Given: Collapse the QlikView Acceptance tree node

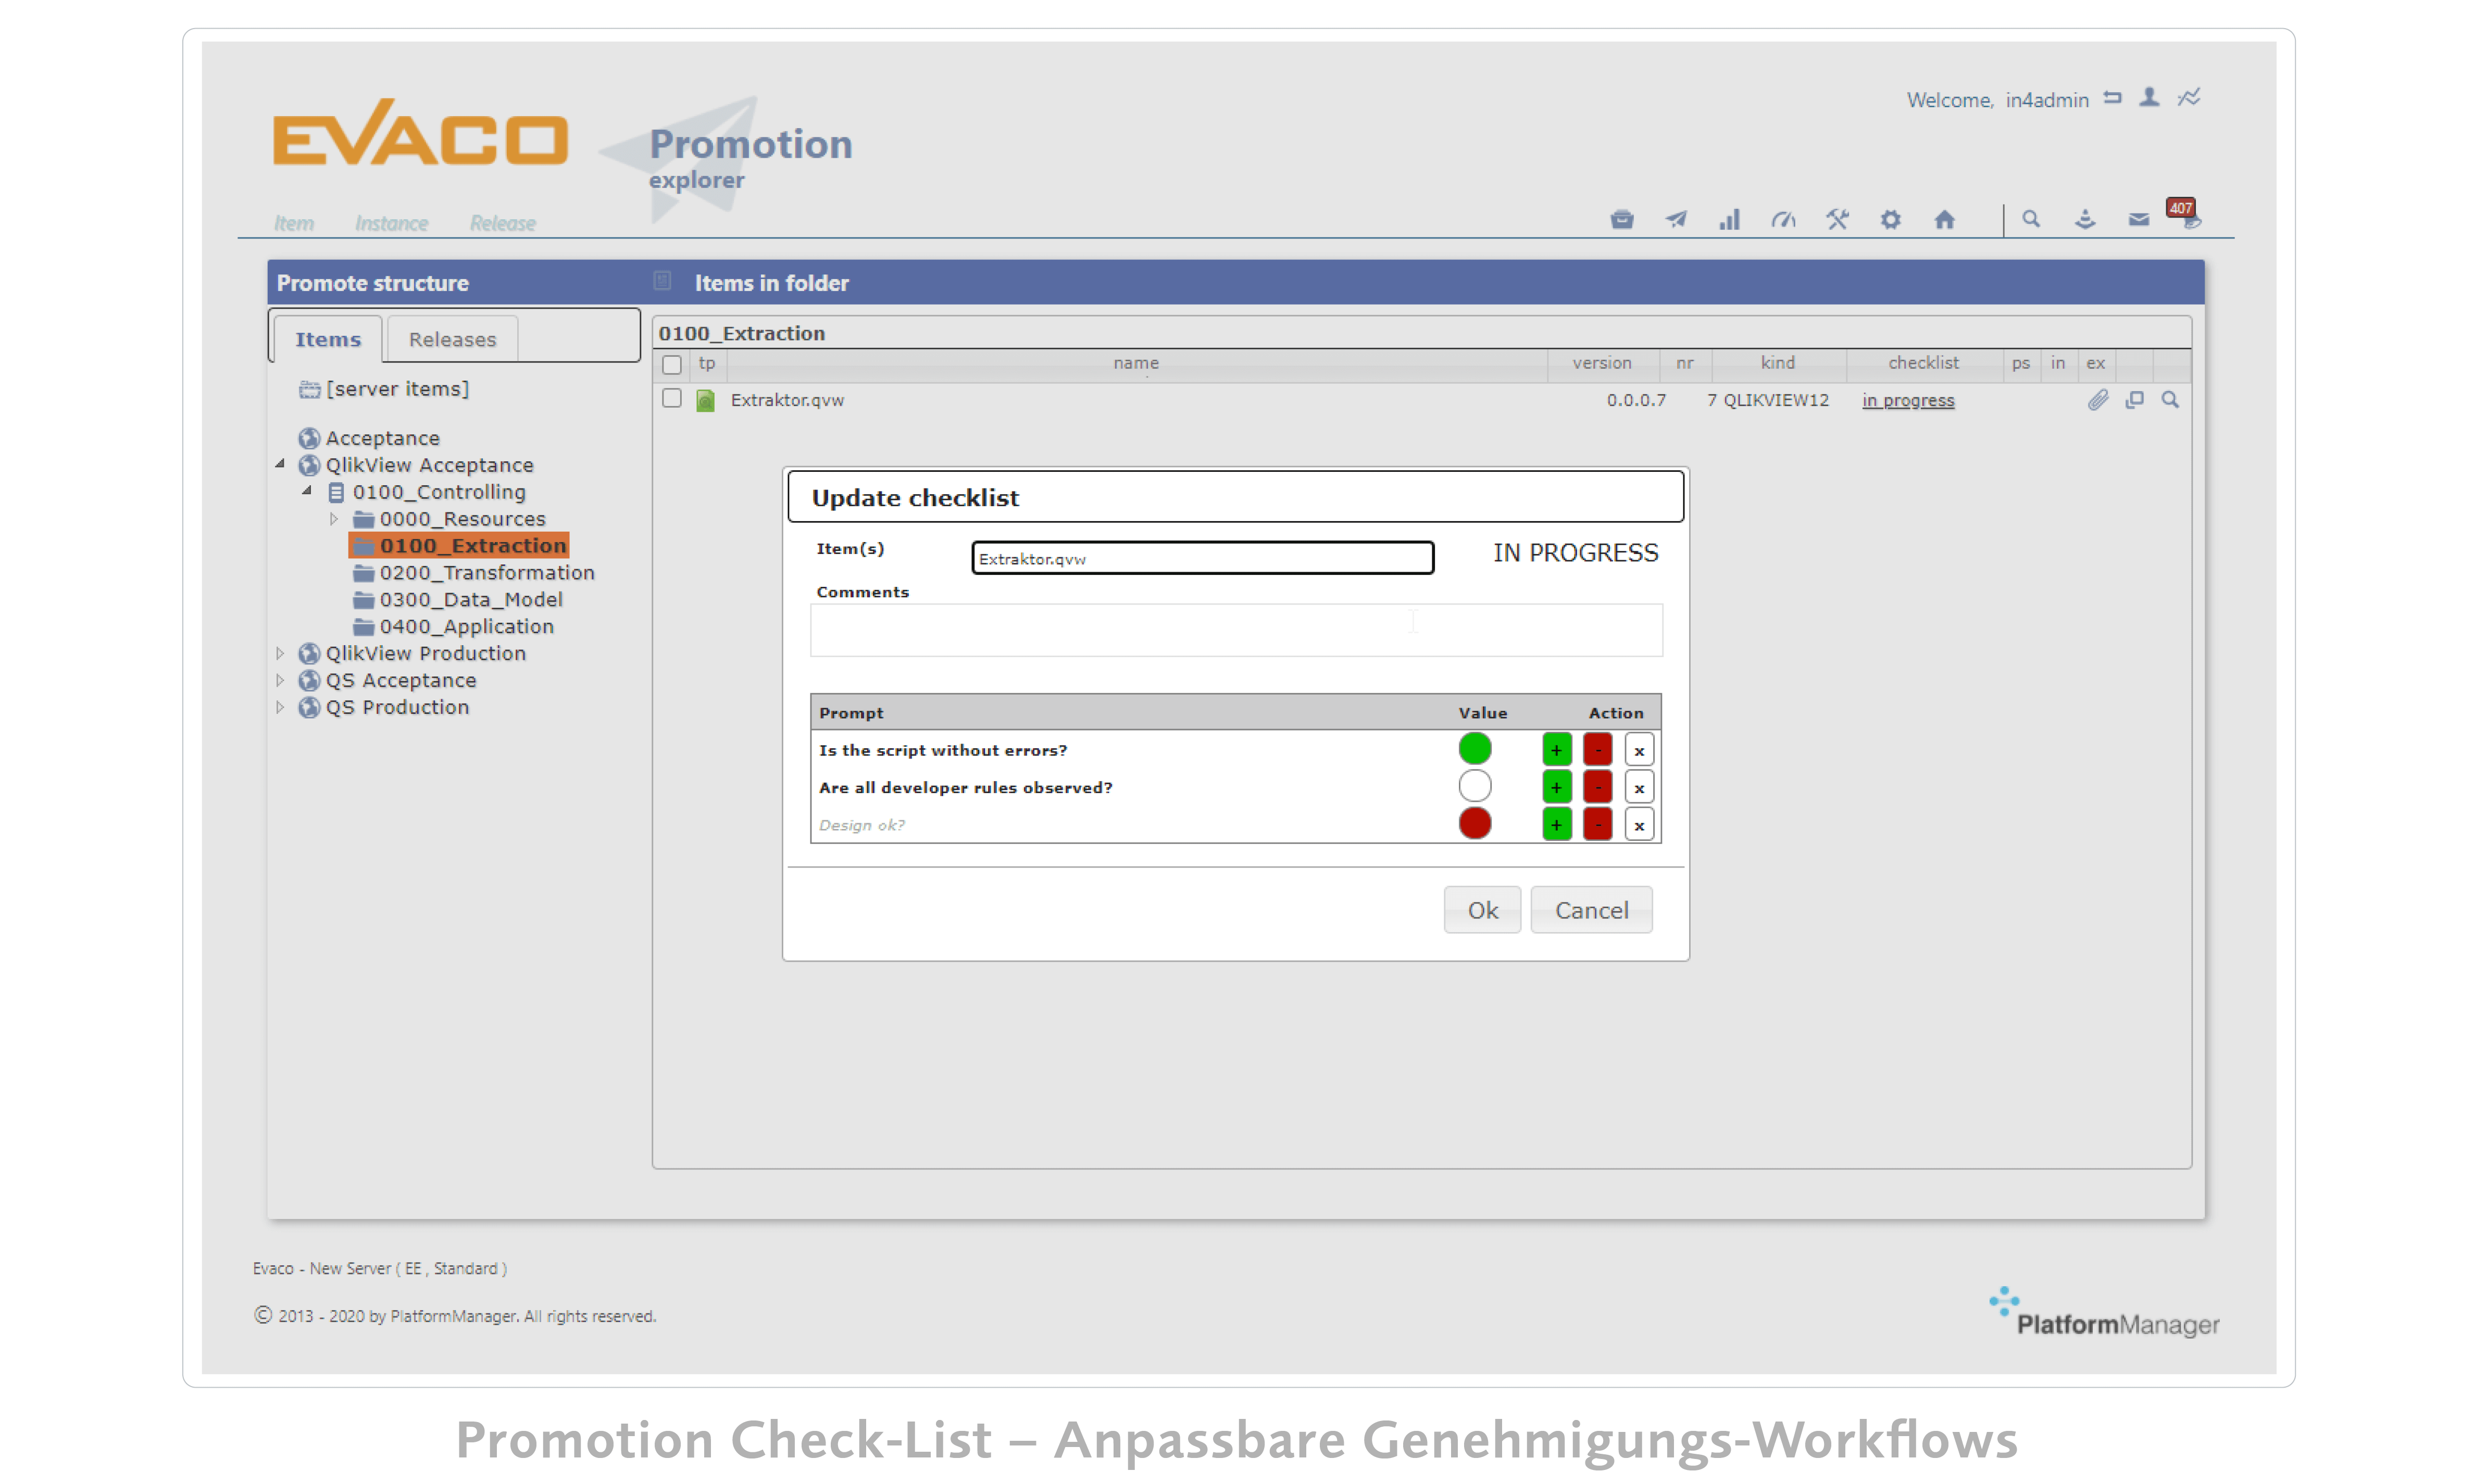Looking at the screenshot, I should click(280, 464).
